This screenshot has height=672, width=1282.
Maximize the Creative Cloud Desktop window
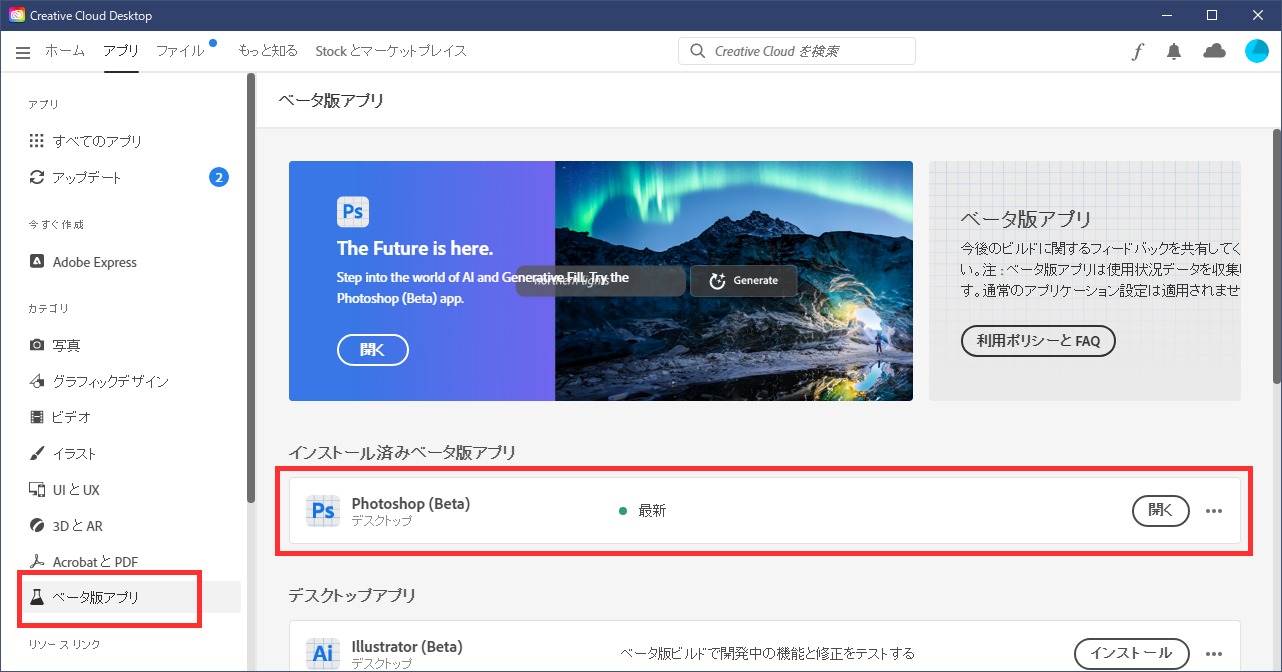(x=1212, y=15)
